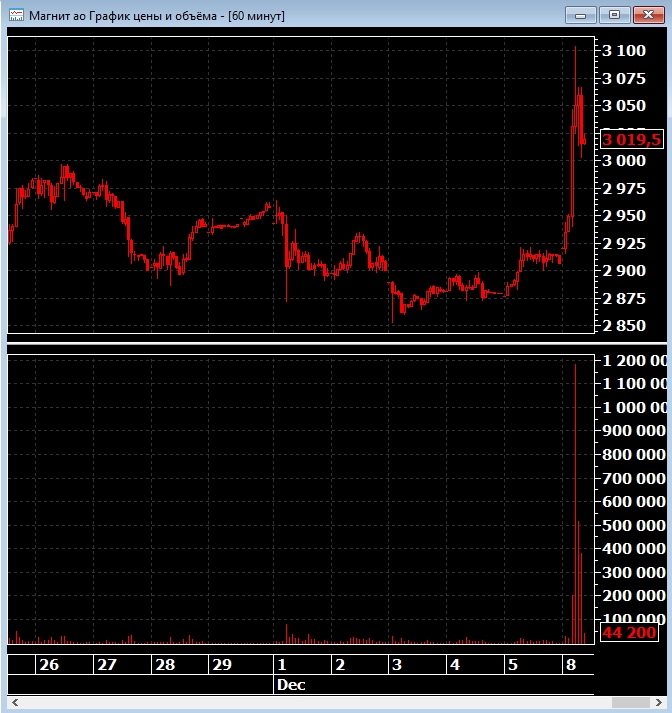
Task: Select date 29 on the time axis
Action: [x=222, y=665]
